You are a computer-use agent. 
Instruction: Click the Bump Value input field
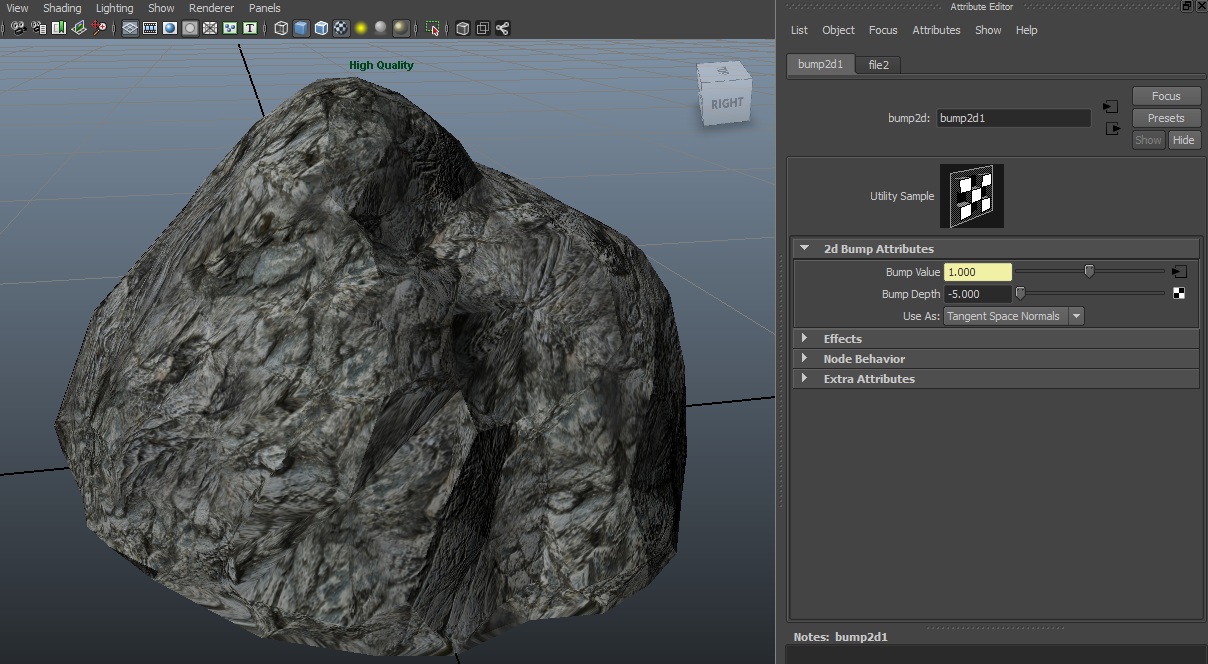tap(977, 272)
